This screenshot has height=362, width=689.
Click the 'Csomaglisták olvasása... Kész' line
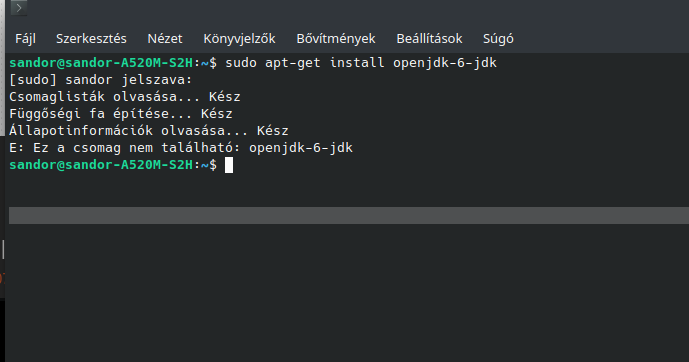tap(125, 97)
